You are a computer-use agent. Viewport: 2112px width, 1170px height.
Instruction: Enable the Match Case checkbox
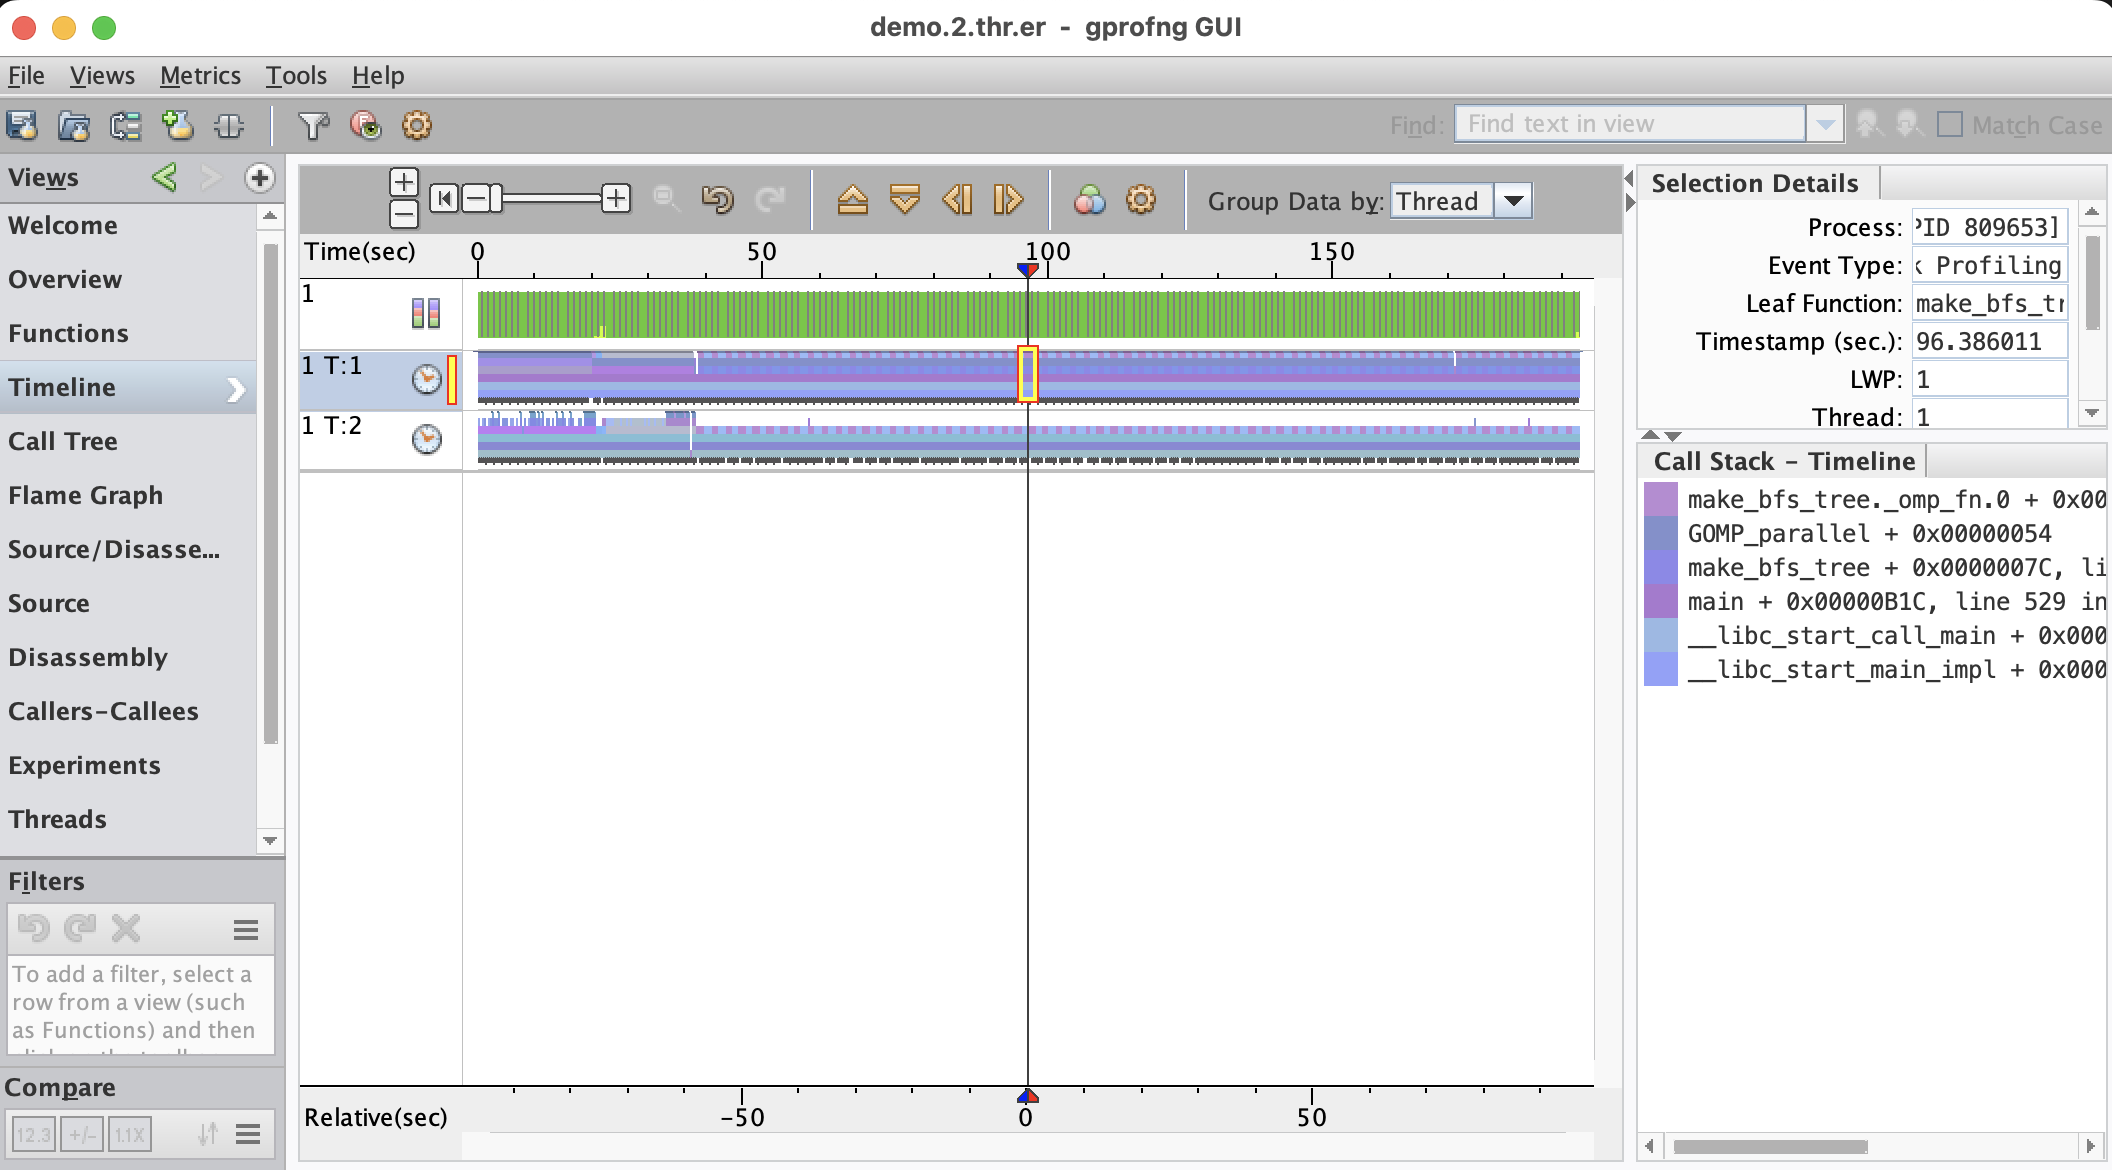[x=1949, y=125]
